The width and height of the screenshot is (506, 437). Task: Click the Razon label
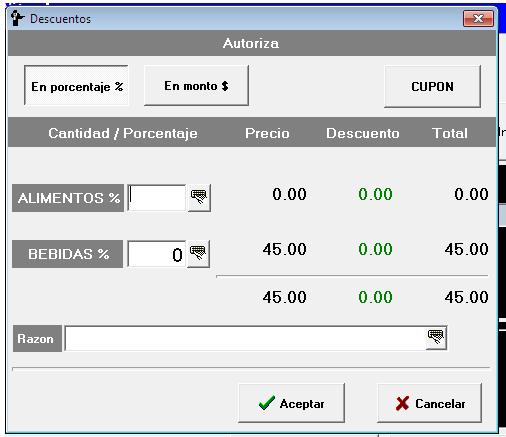pyautogui.click(x=37, y=339)
